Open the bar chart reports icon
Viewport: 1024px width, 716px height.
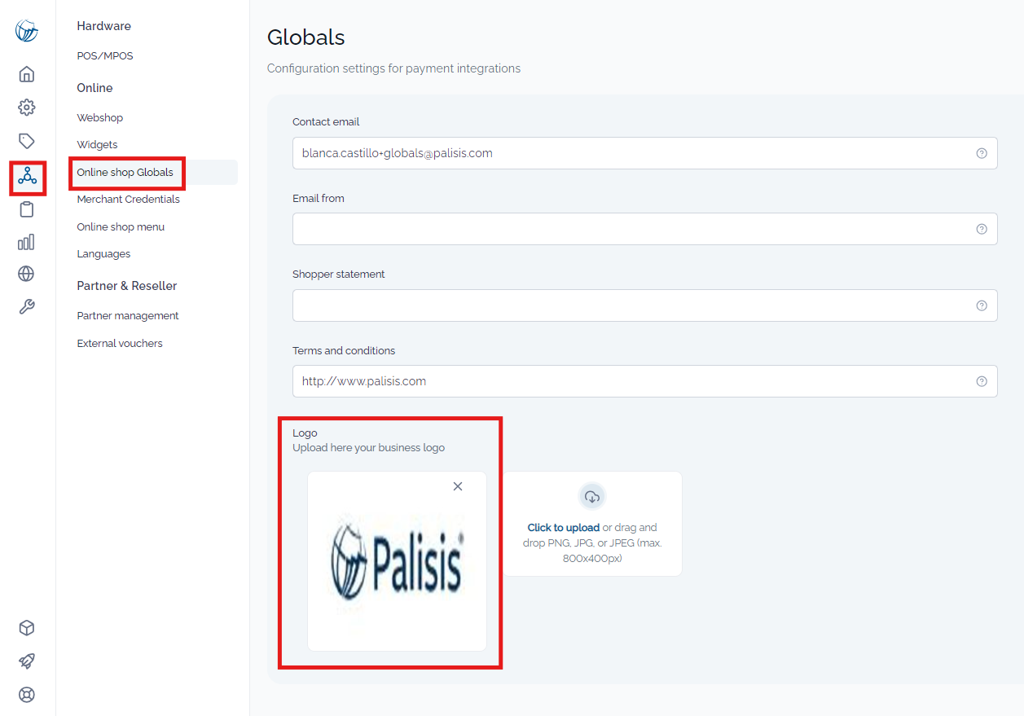coord(26,242)
